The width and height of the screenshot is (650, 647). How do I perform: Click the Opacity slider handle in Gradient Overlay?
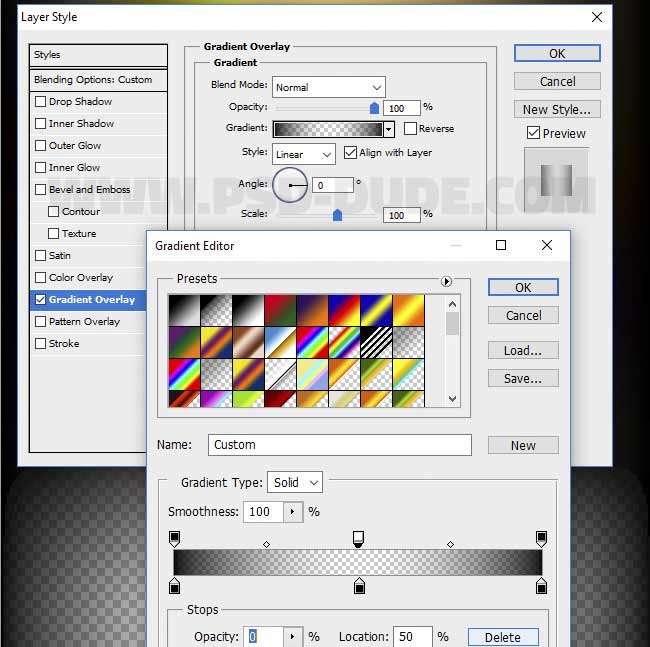click(375, 108)
